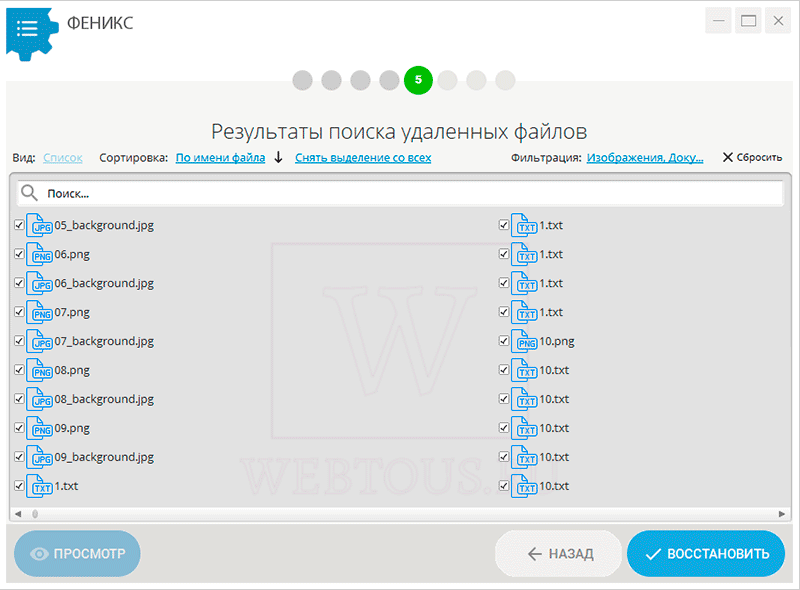
Task: Click the НАЗАД back button
Action: (x=558, y=554)
